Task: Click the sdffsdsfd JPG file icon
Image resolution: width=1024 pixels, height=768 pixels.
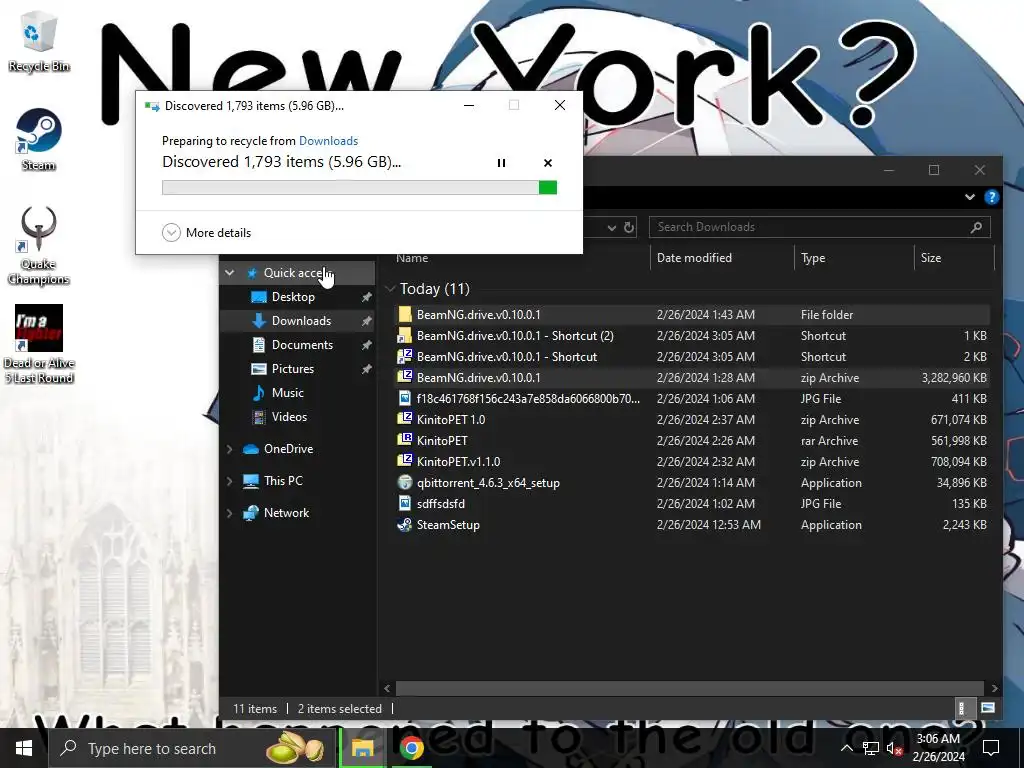Action: coord(405,504)
